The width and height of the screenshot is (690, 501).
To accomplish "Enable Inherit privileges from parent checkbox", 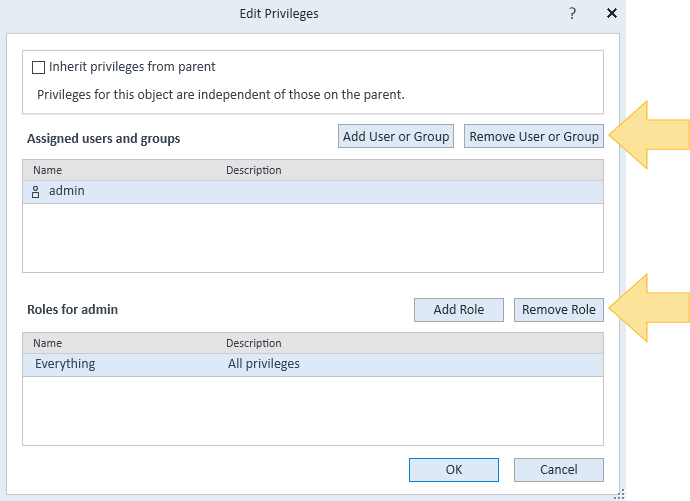I will point(39,68).
